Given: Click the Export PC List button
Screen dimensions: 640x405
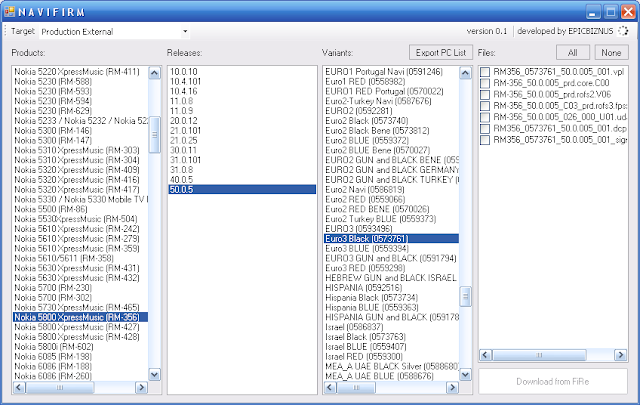Looking at the screenshot, I should 441,53.
